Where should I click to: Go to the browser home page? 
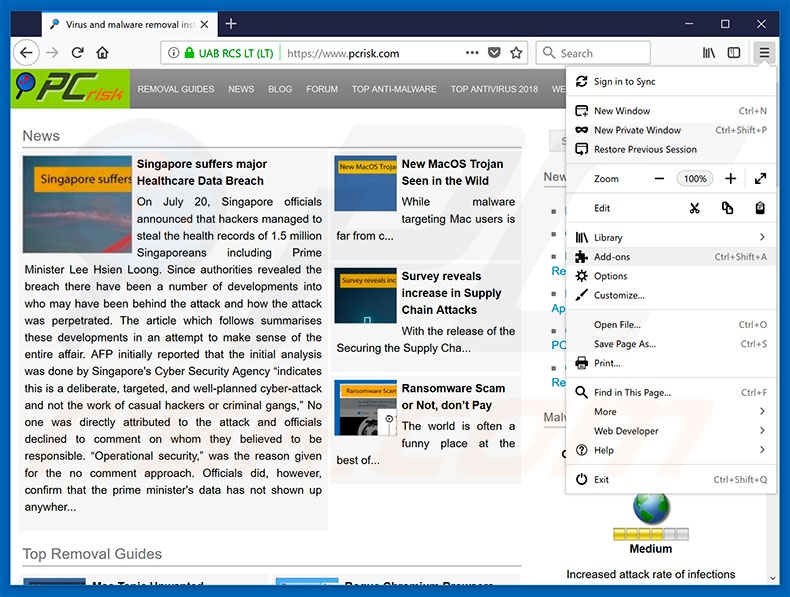point(102,53)
